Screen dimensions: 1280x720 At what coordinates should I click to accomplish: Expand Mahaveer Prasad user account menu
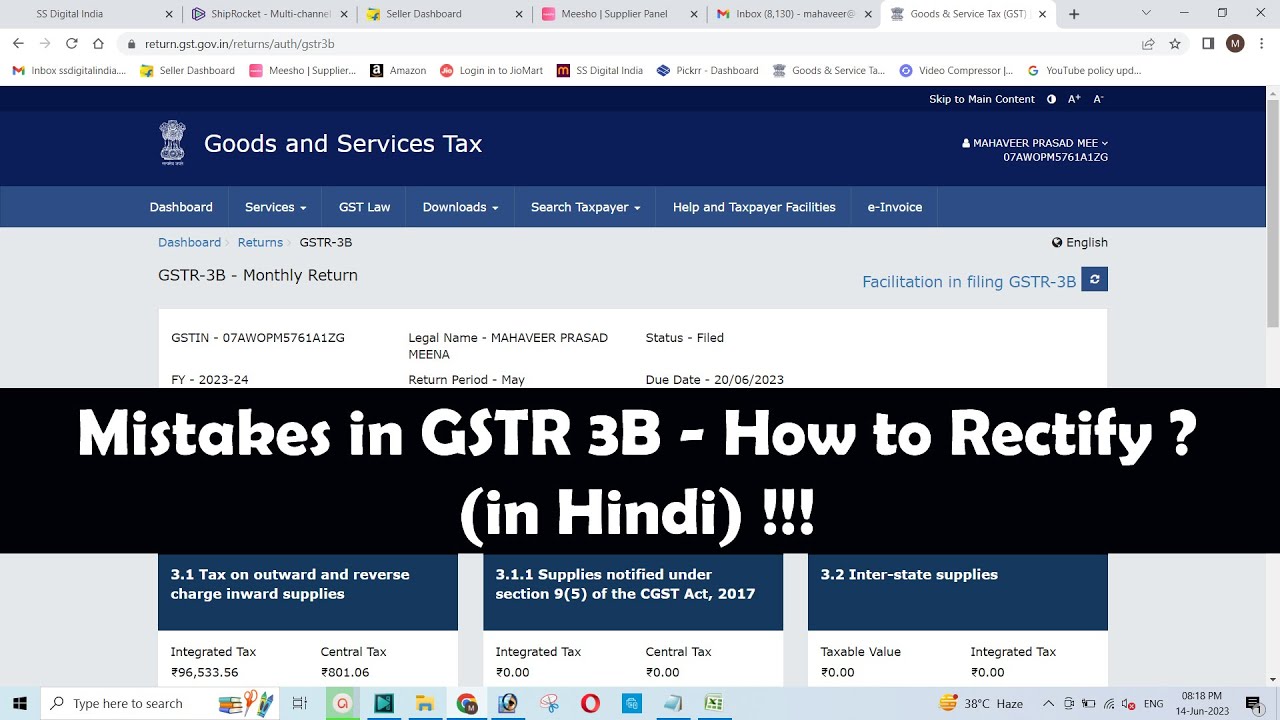1035,143
